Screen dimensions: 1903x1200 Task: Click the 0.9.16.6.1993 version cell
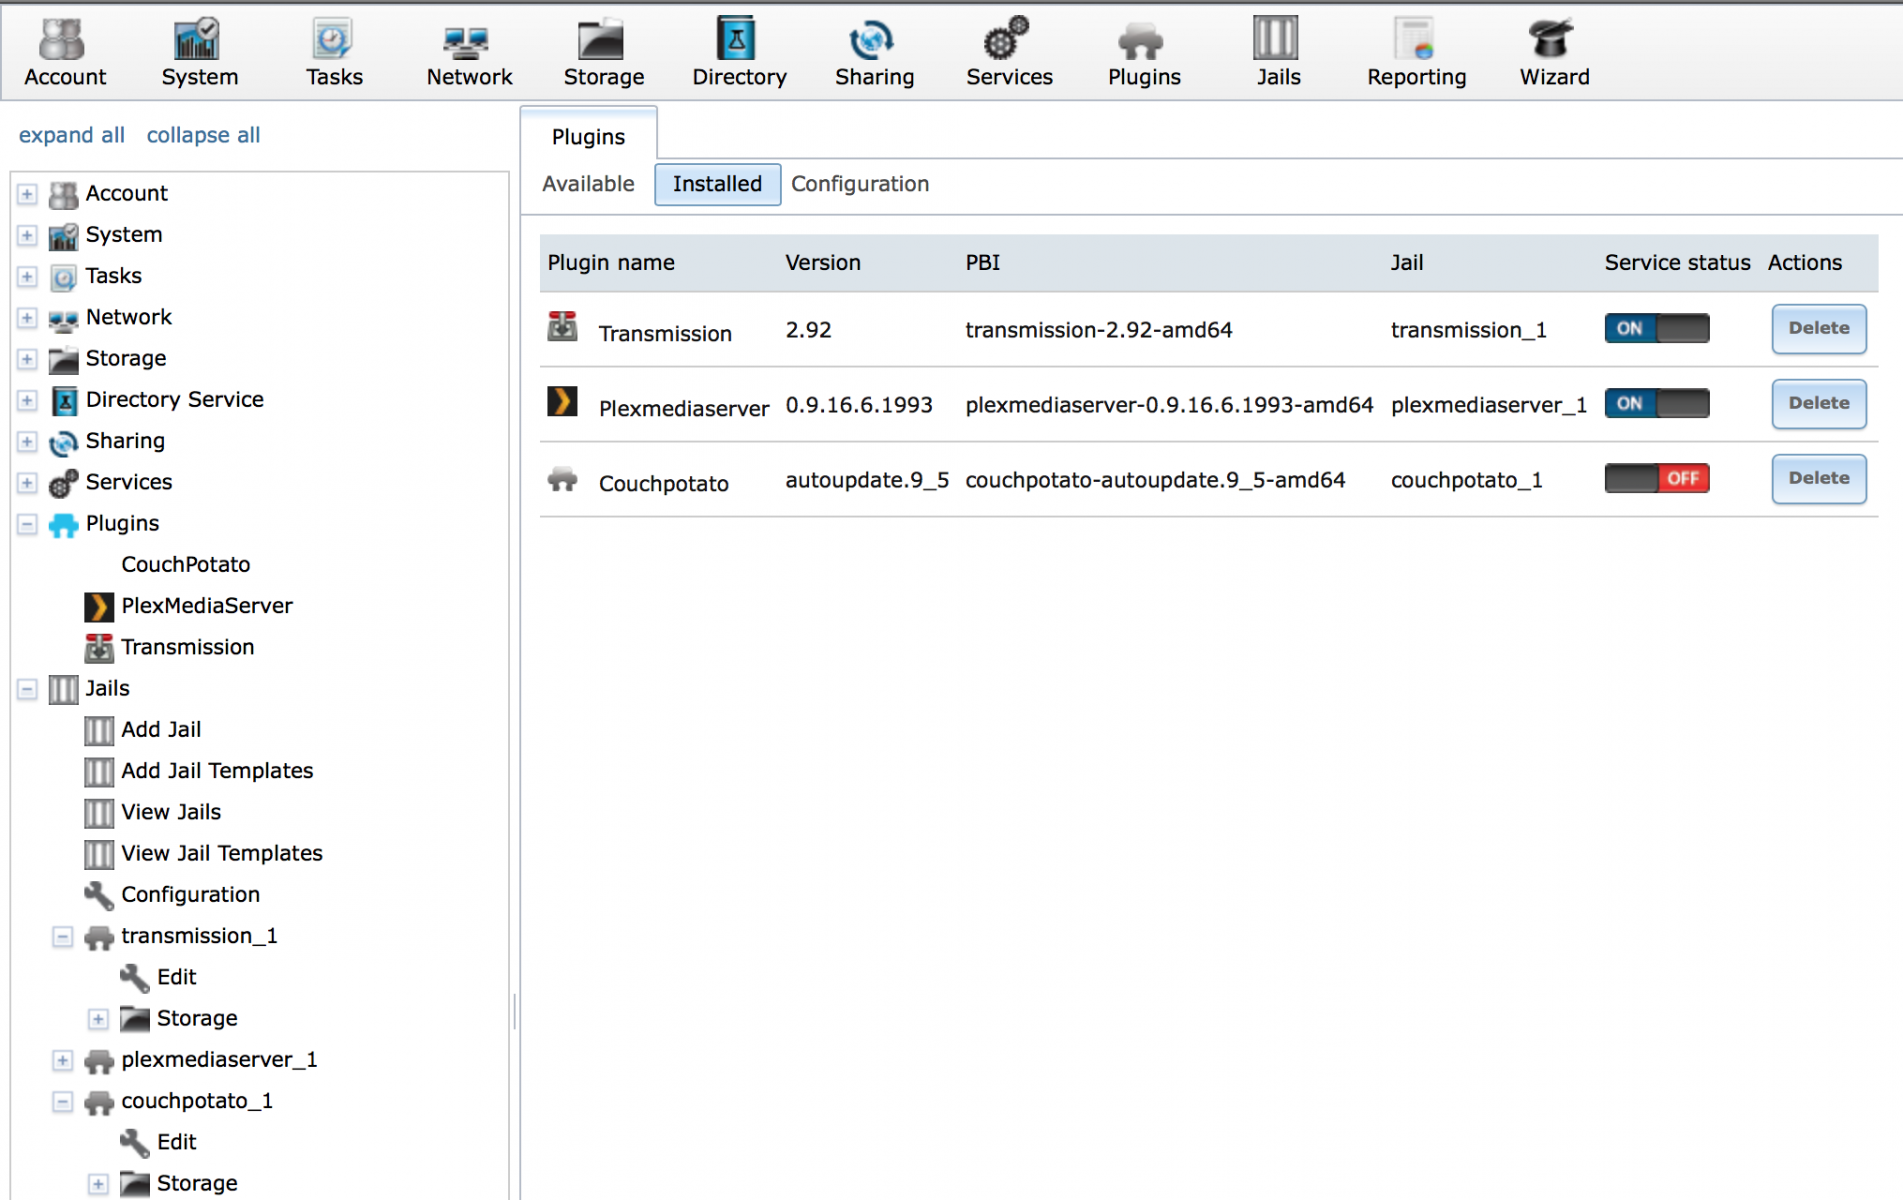[x=858, y=405]
